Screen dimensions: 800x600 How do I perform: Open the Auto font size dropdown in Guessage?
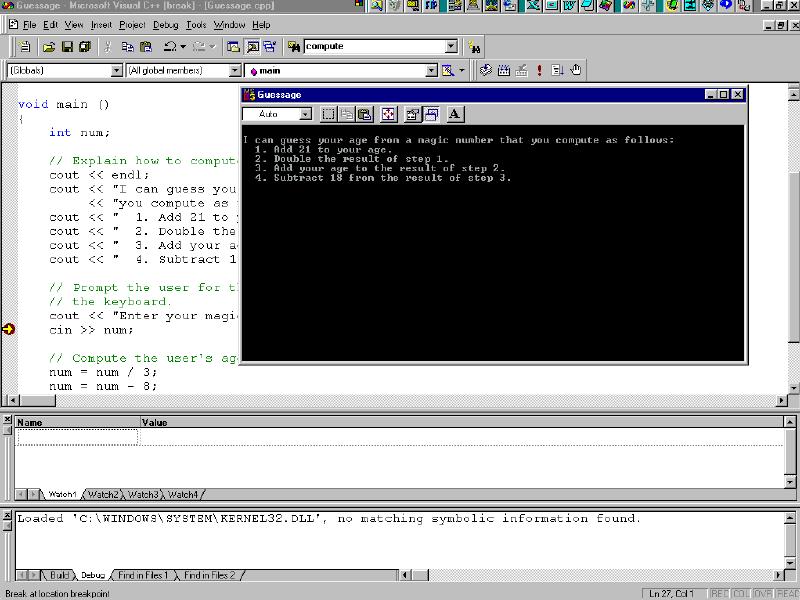tap(305, 114)
